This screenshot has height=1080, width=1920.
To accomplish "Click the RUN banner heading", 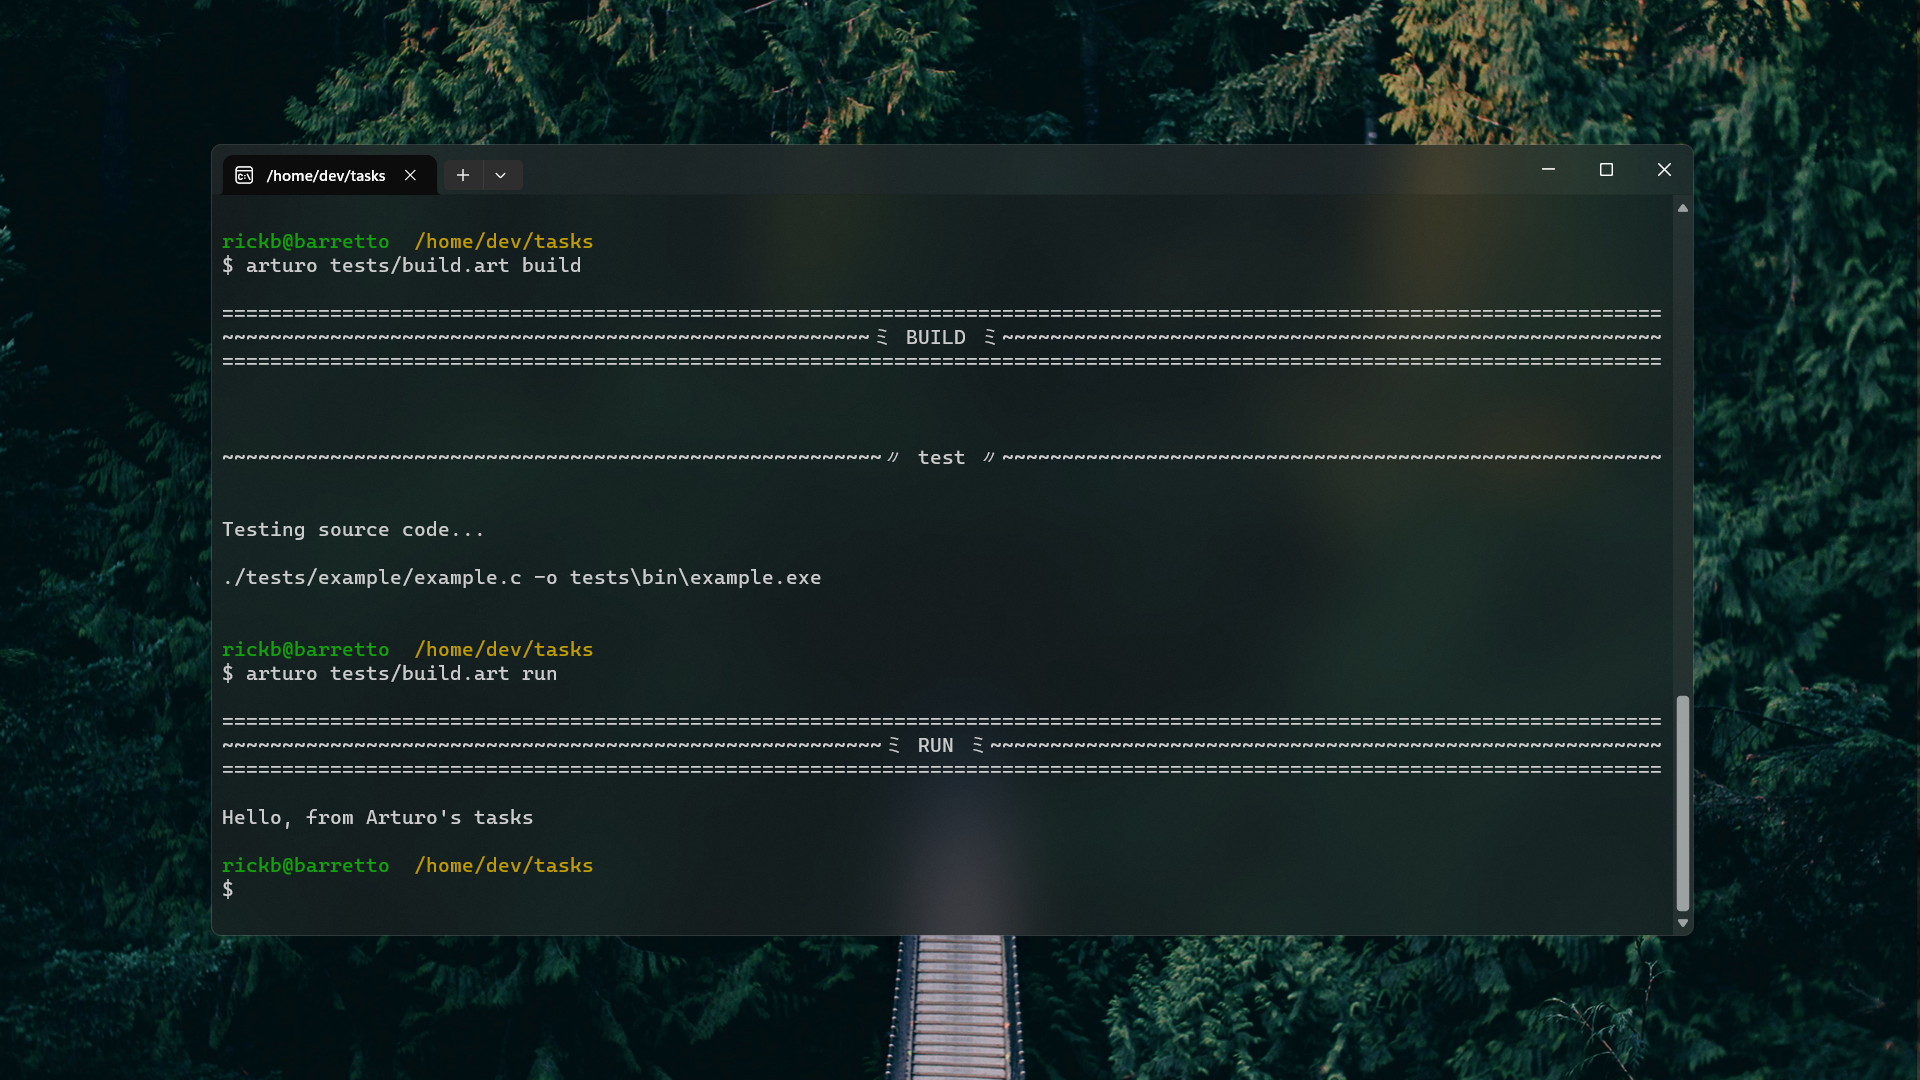I will pyautogui.click(x=935, y=746).
